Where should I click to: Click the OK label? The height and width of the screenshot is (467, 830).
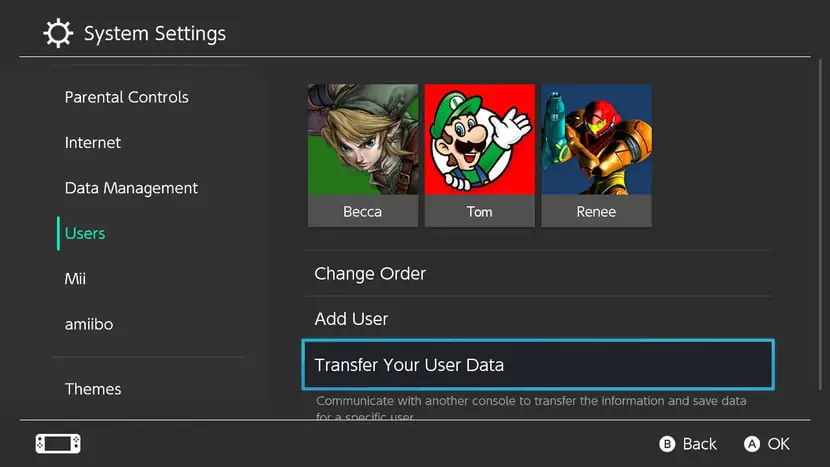(778, 443)
